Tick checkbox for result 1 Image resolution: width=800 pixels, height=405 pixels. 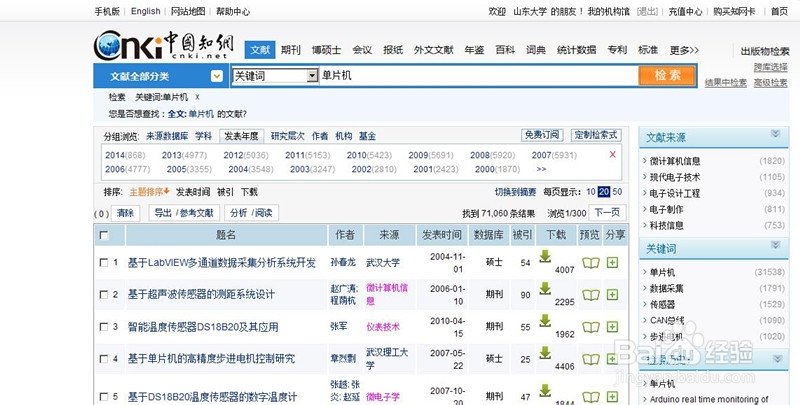pos(104,263)
